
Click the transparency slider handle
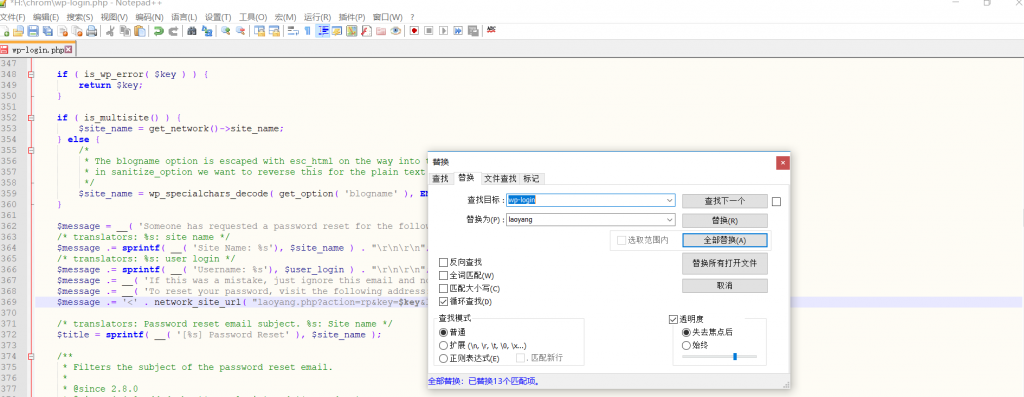(735, 357)
